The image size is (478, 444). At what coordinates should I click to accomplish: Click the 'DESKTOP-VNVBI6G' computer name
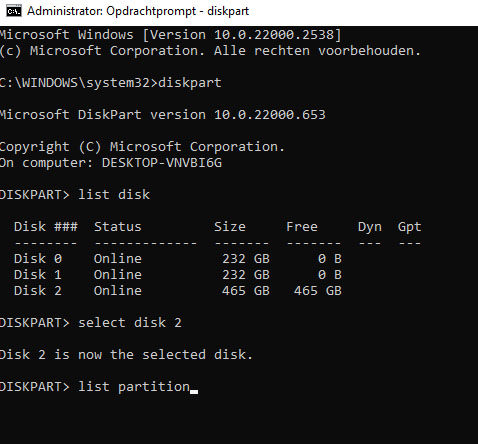162,163
